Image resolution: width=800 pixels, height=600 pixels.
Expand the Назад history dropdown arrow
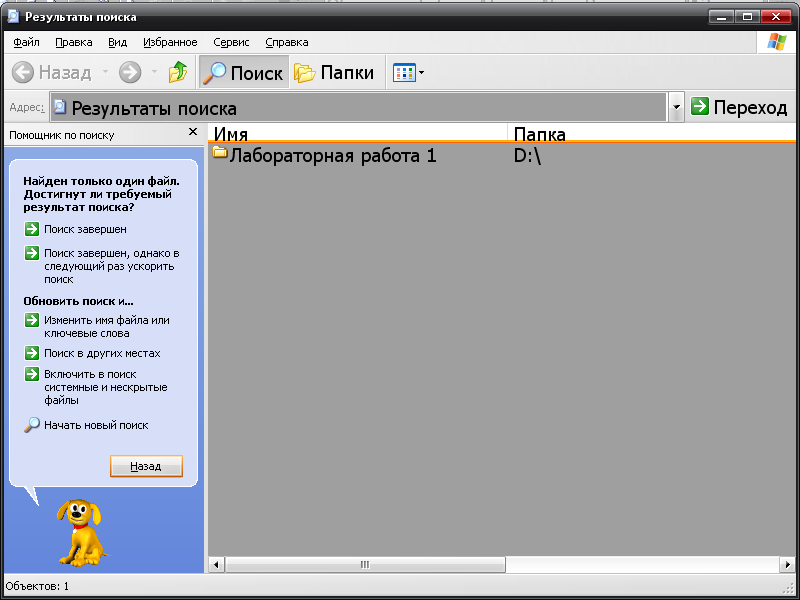[x=105, y=72]
